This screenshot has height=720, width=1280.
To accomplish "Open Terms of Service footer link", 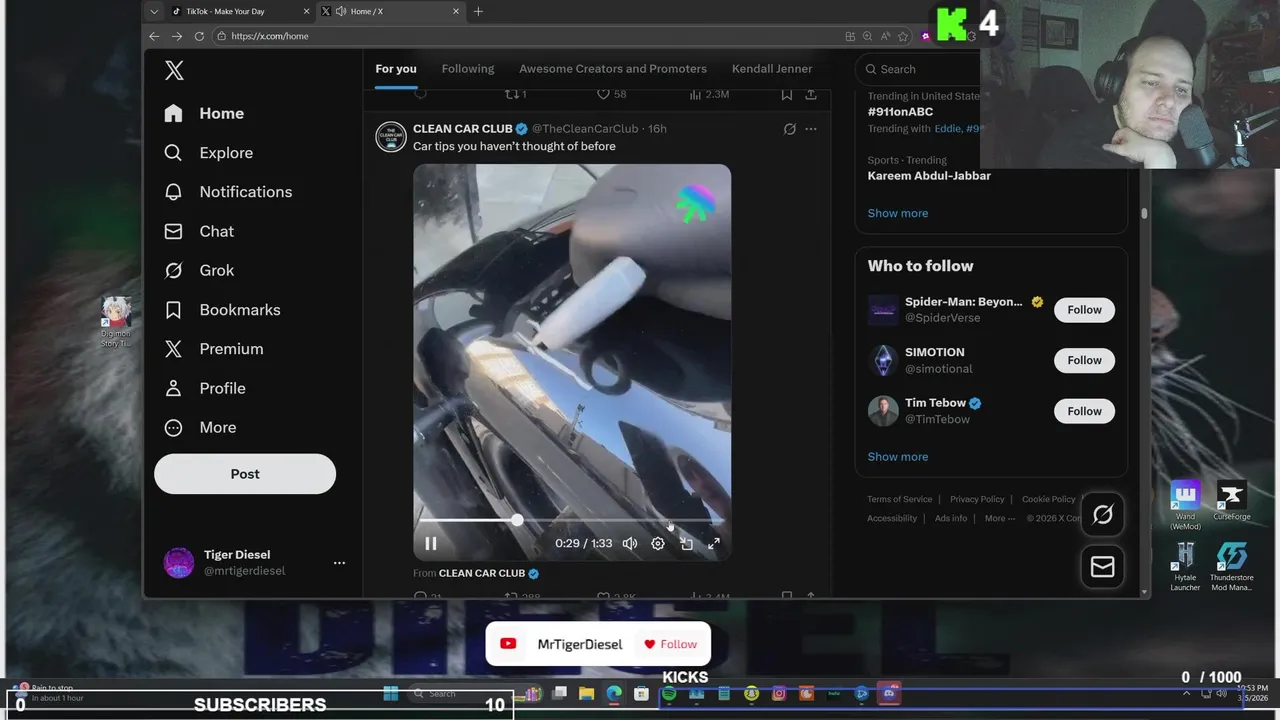I will pyautogui.click(x=899, y=499).
